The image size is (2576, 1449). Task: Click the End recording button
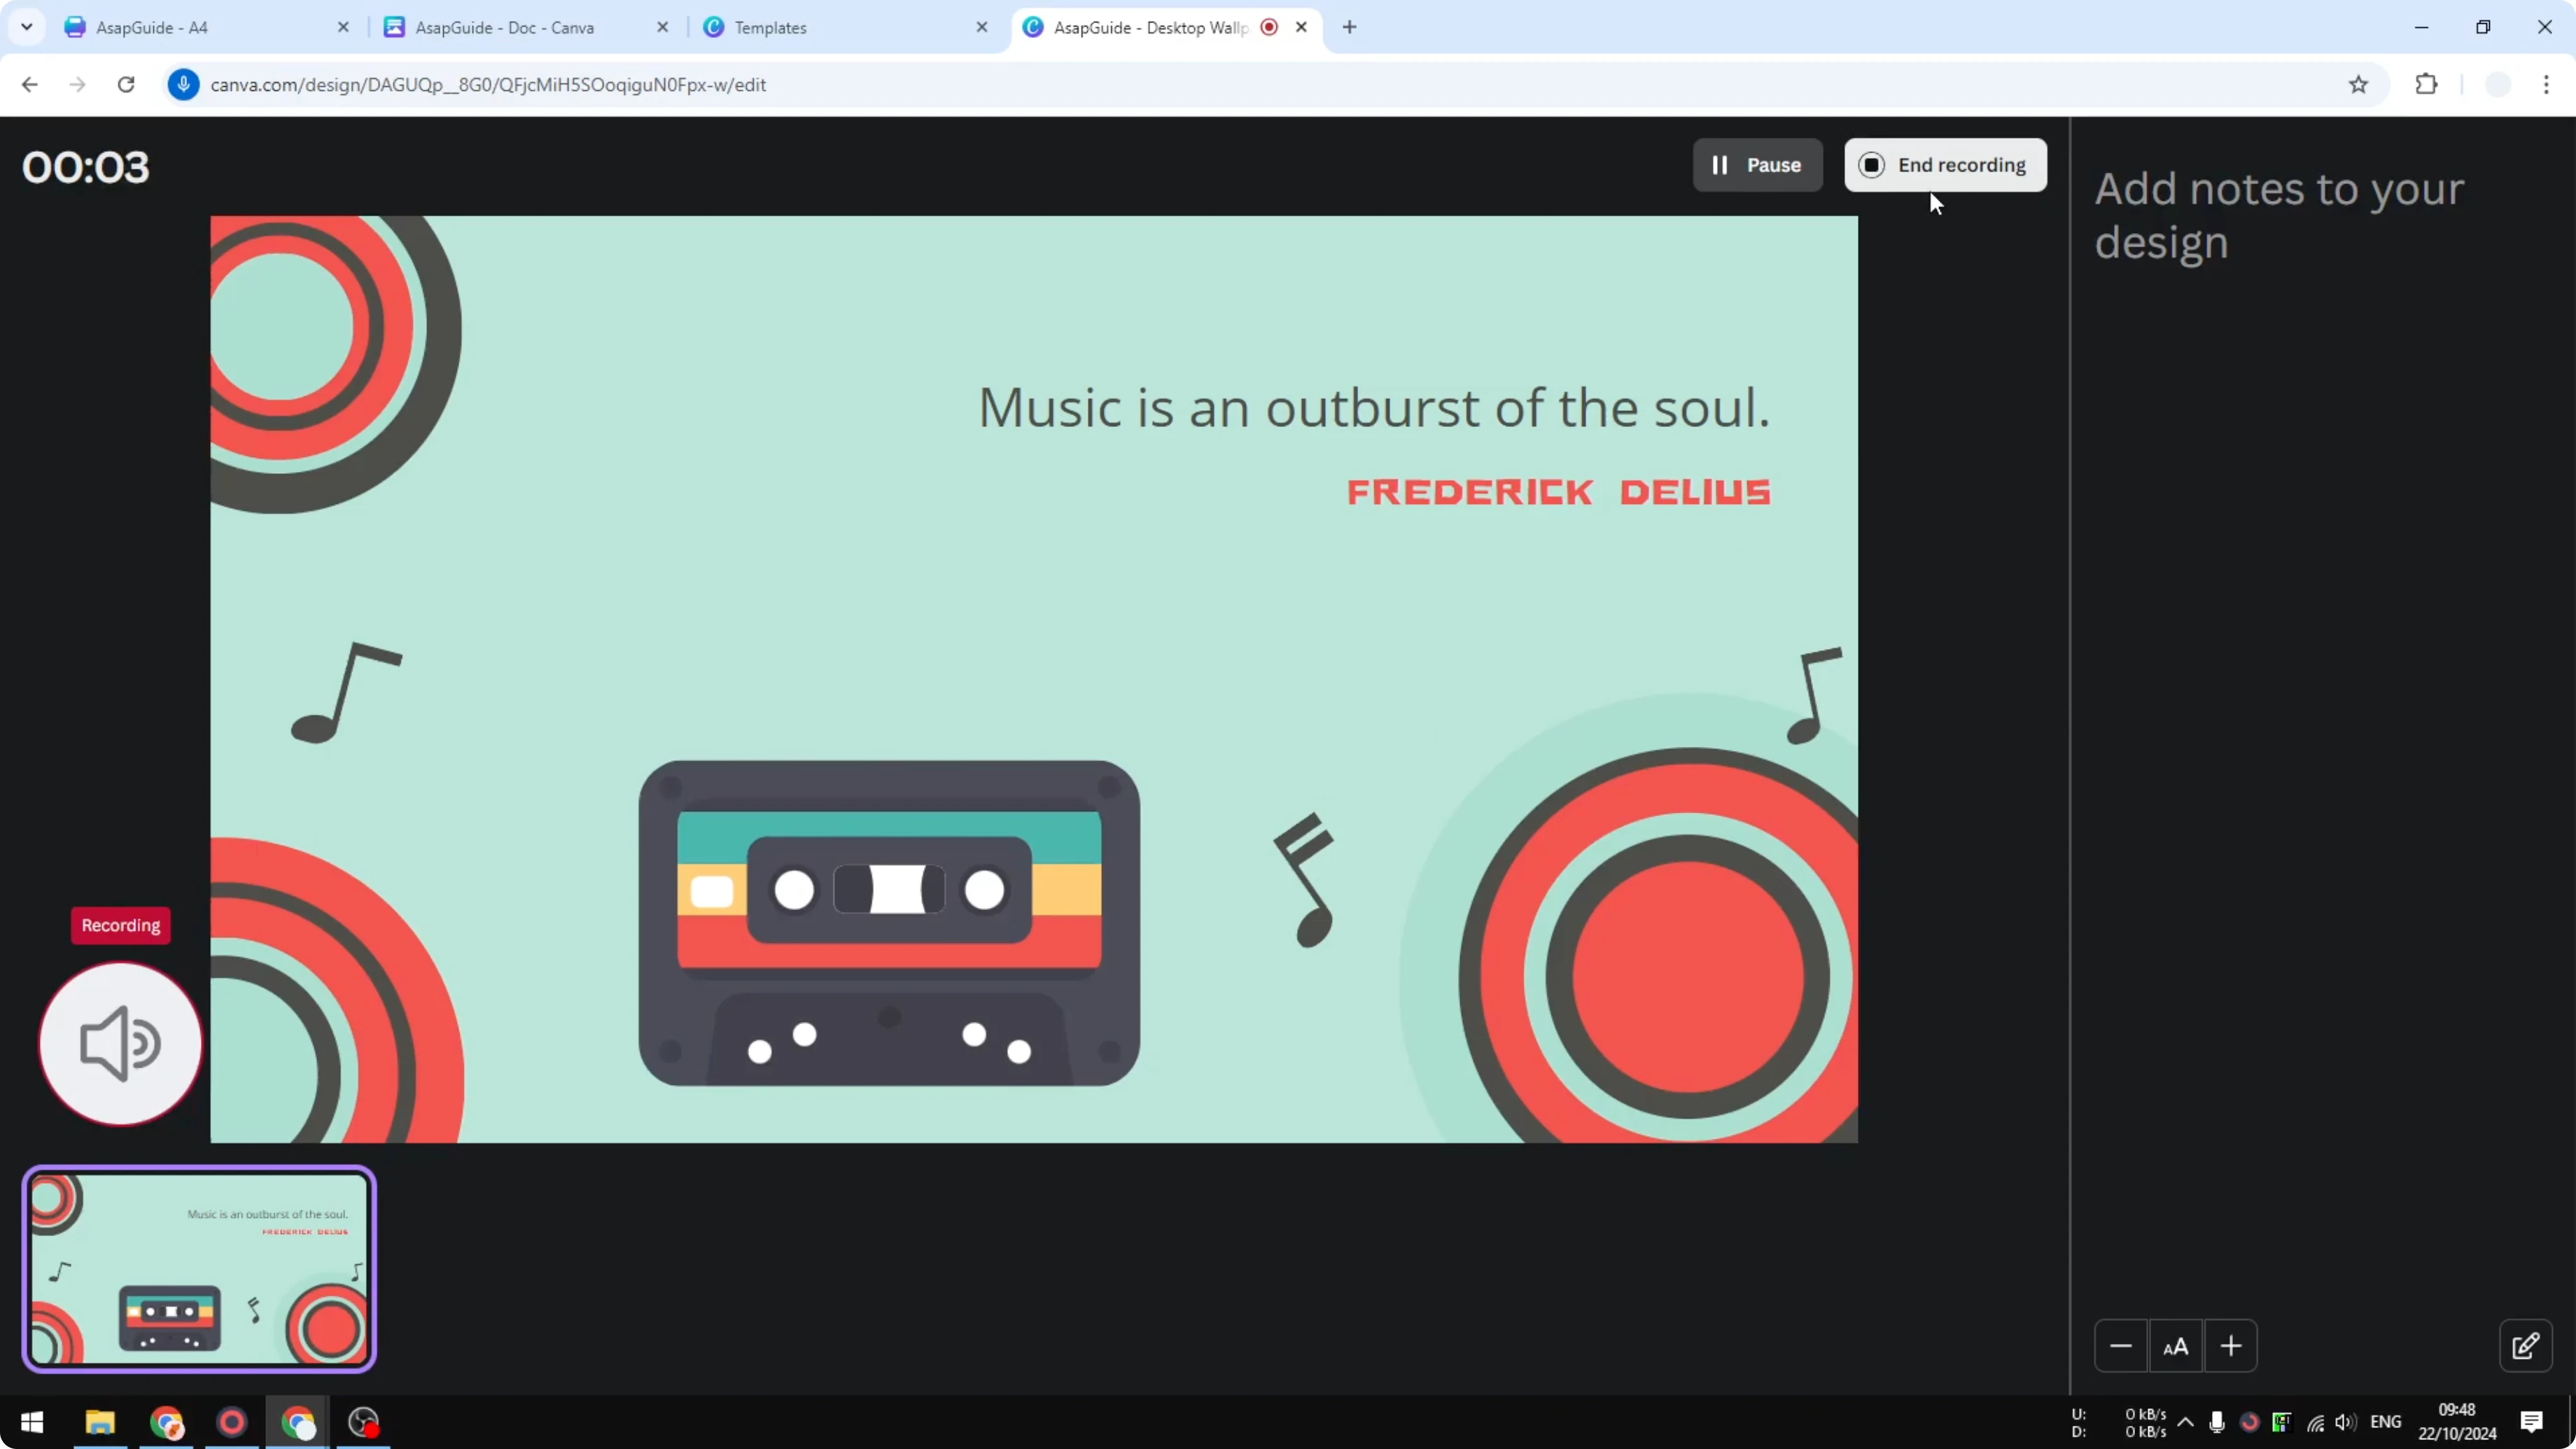tap(1944, 165)
